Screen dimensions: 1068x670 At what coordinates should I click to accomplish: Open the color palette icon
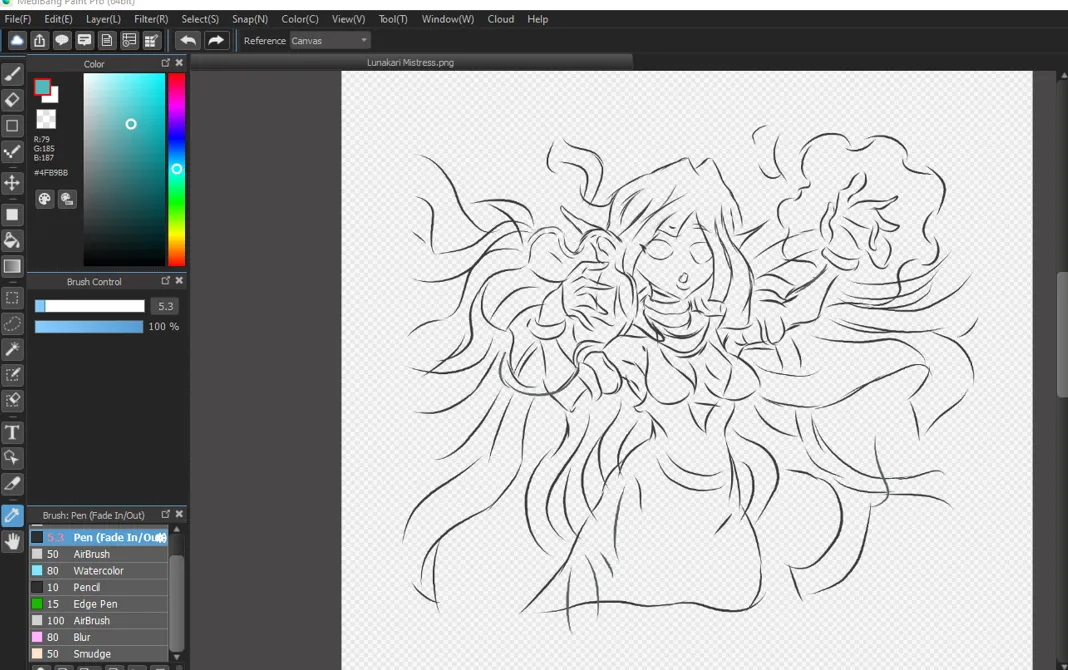click(44, 199)
